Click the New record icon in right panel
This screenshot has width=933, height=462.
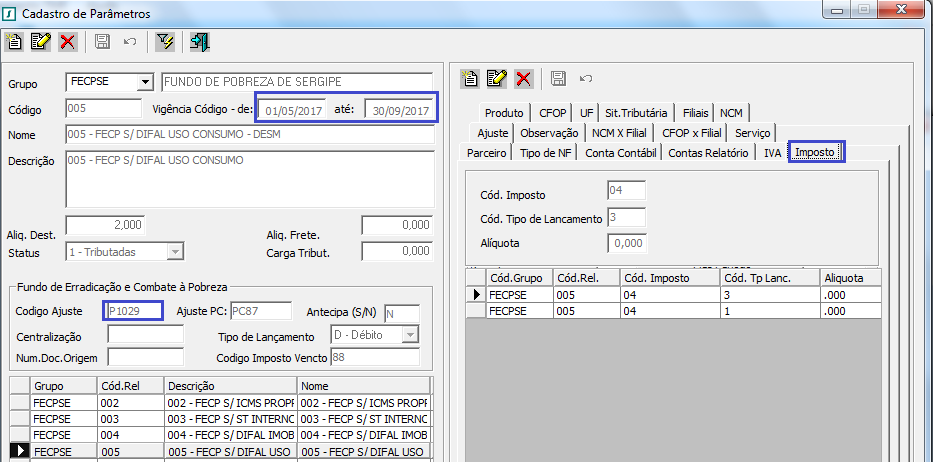(x=470, y=78)
